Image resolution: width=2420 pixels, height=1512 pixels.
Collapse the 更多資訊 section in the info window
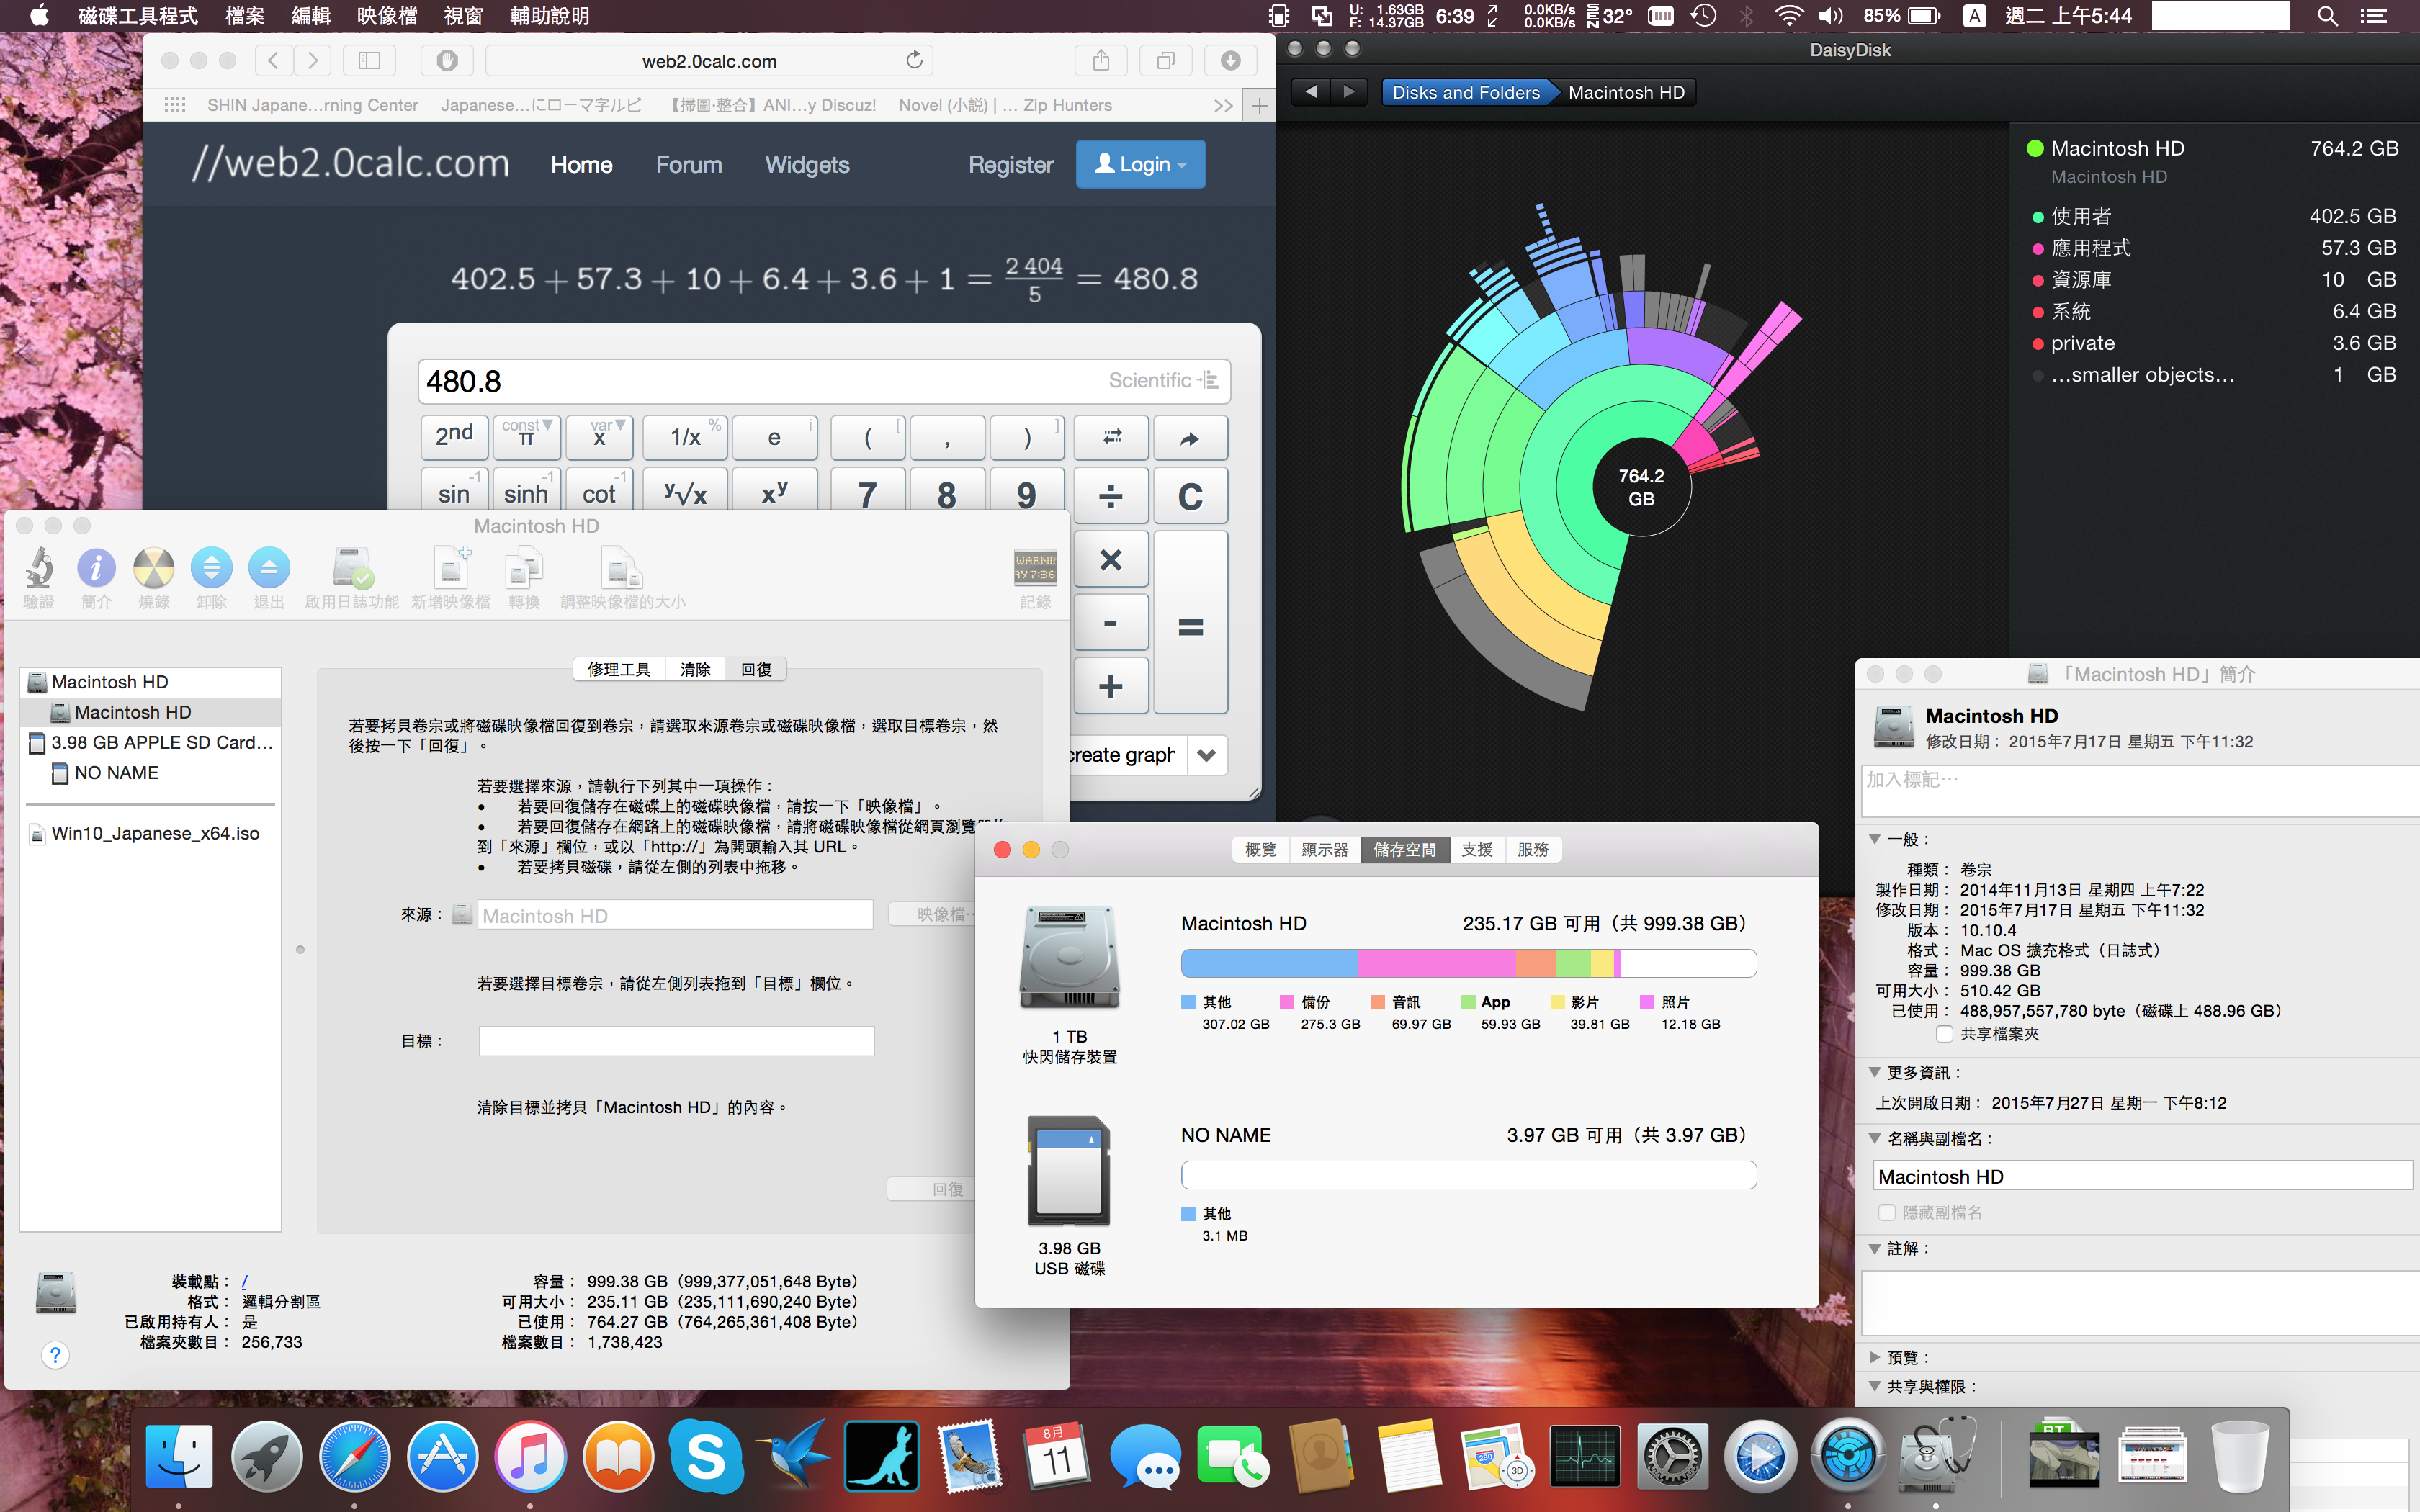1875,1072
